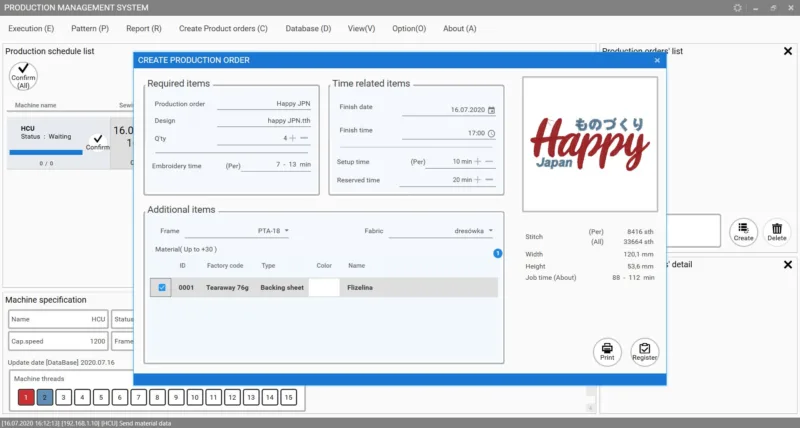Click the Delete trash icon
The image size is (800, 428).
click(777, 232)
